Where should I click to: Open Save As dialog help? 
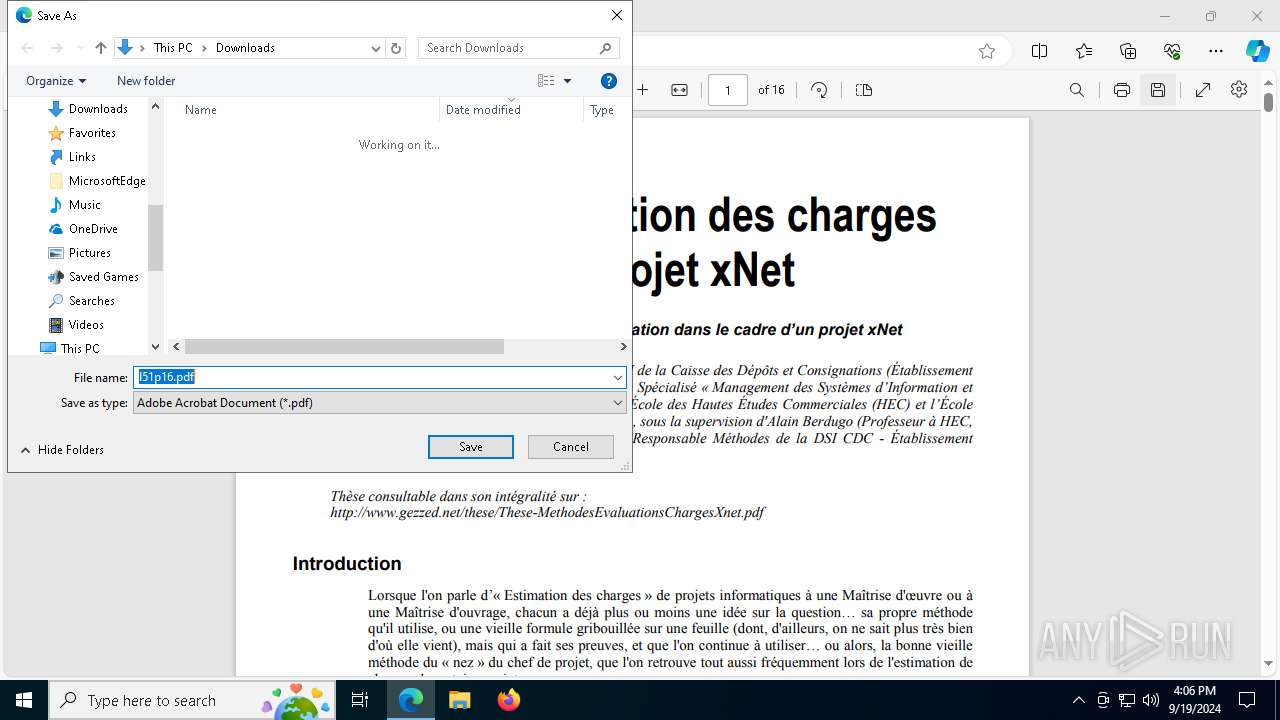609,81
